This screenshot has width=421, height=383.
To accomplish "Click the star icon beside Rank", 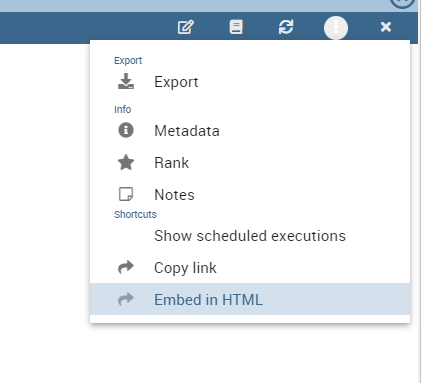I will (x=126, y=163).
